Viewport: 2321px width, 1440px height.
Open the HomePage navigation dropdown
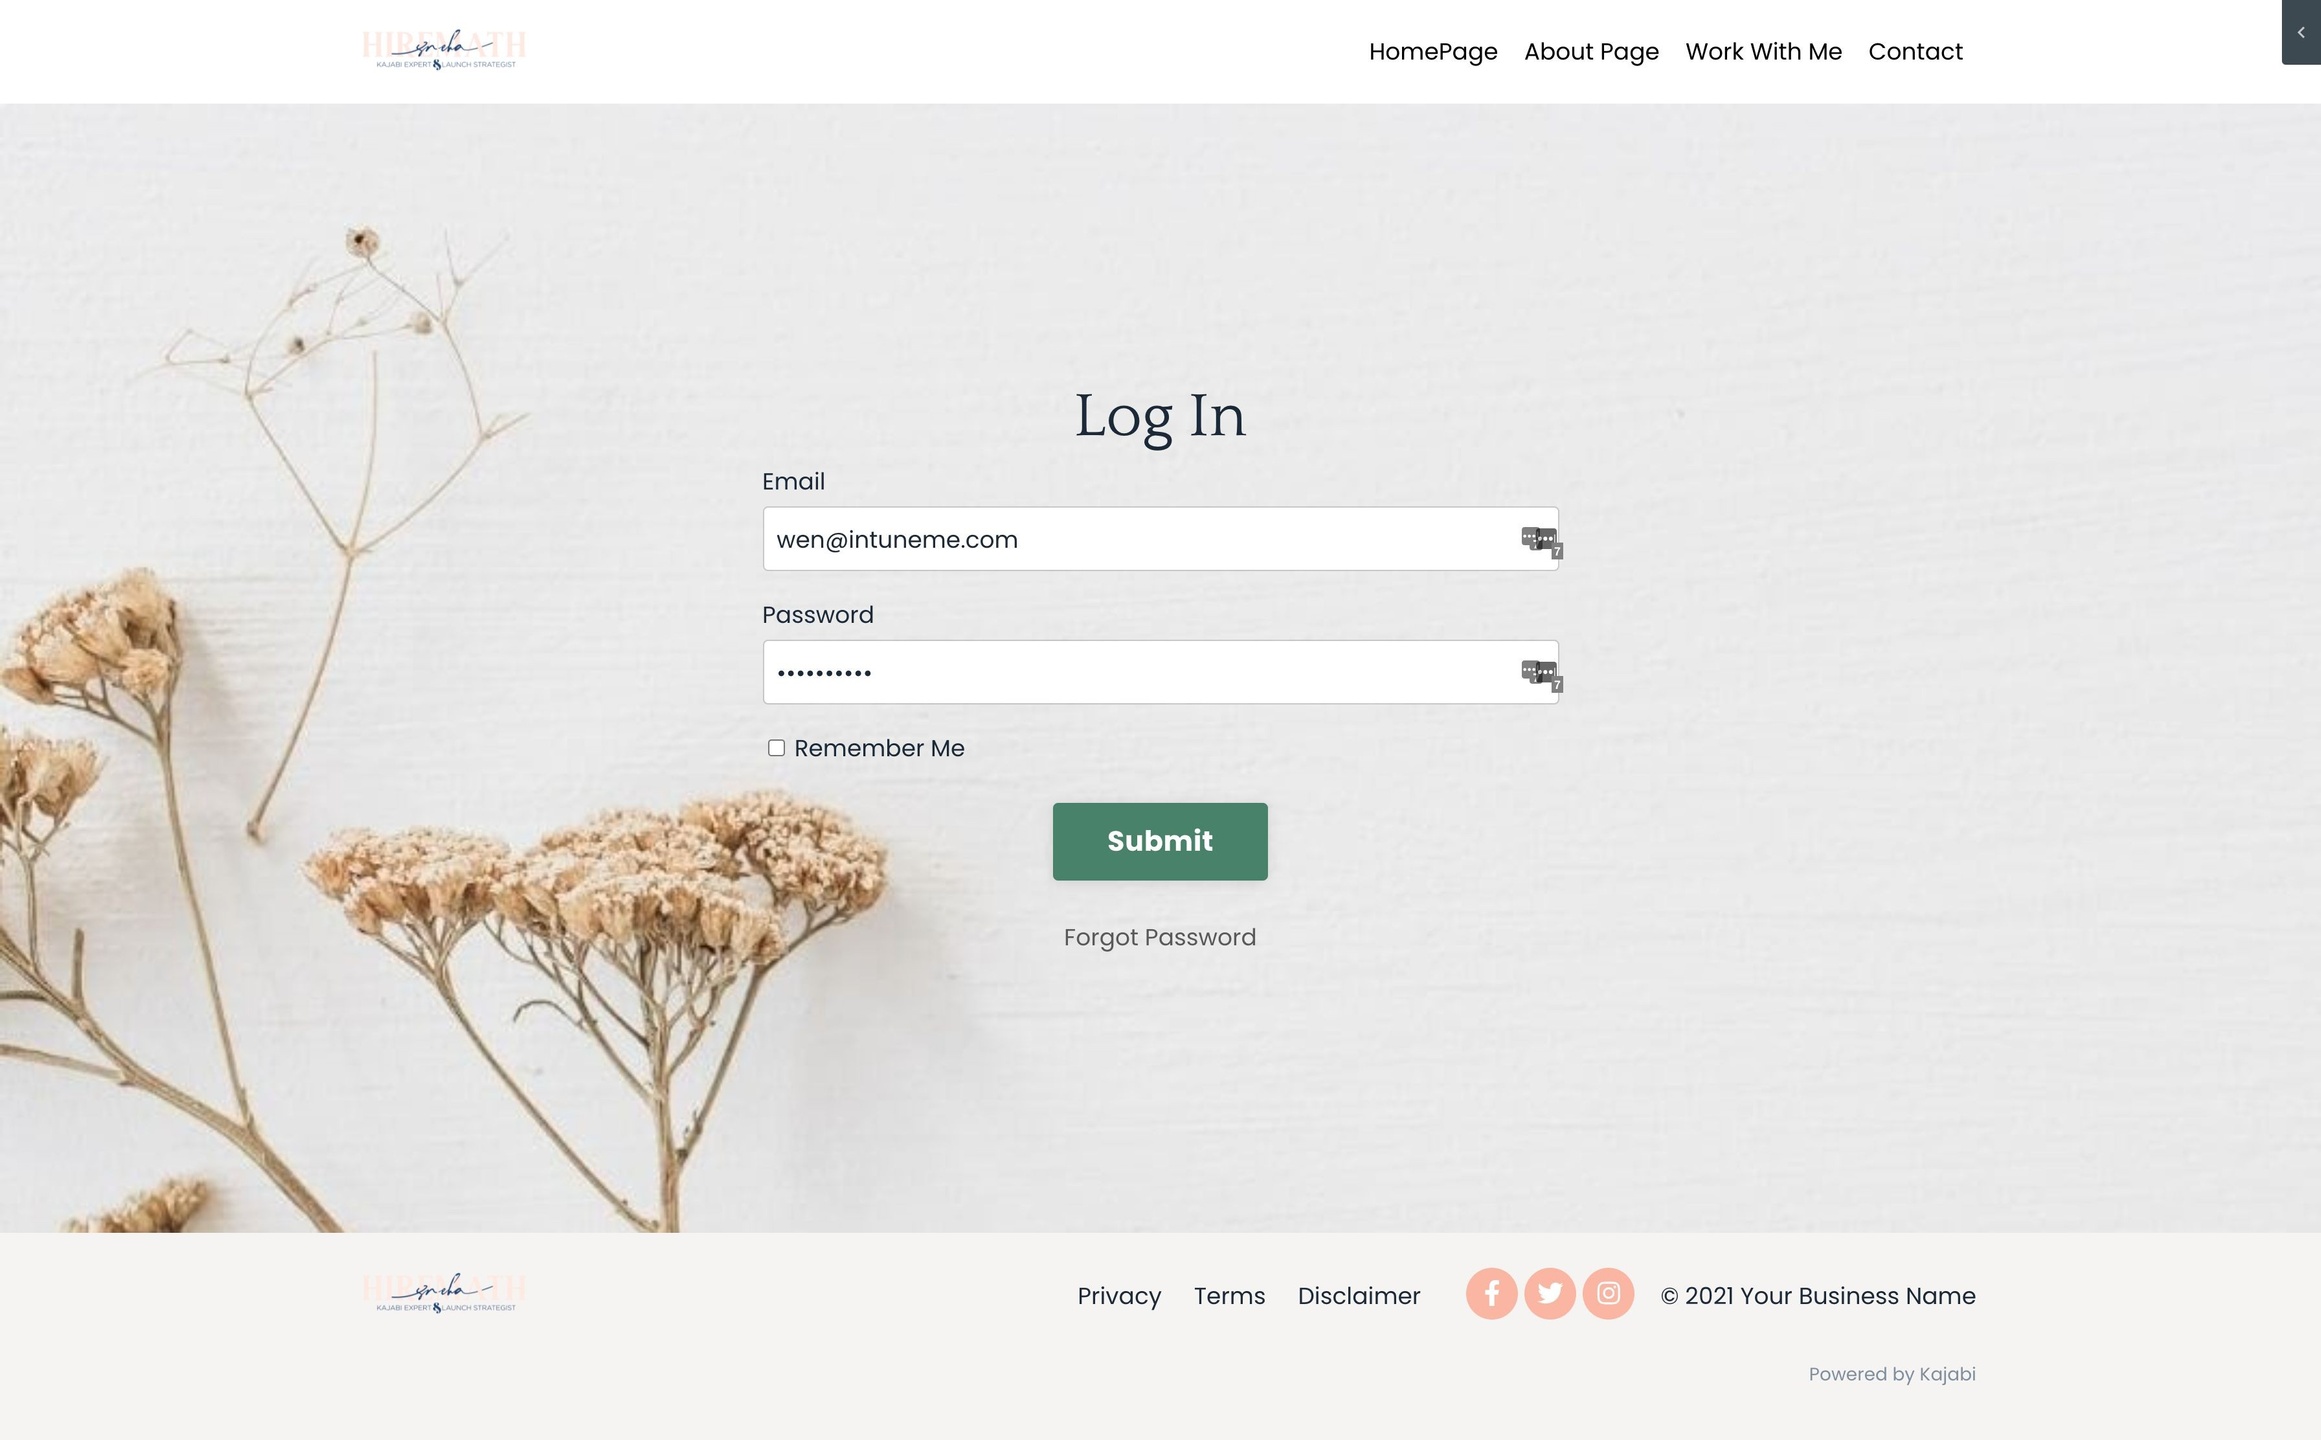(x=1432, y=50)
